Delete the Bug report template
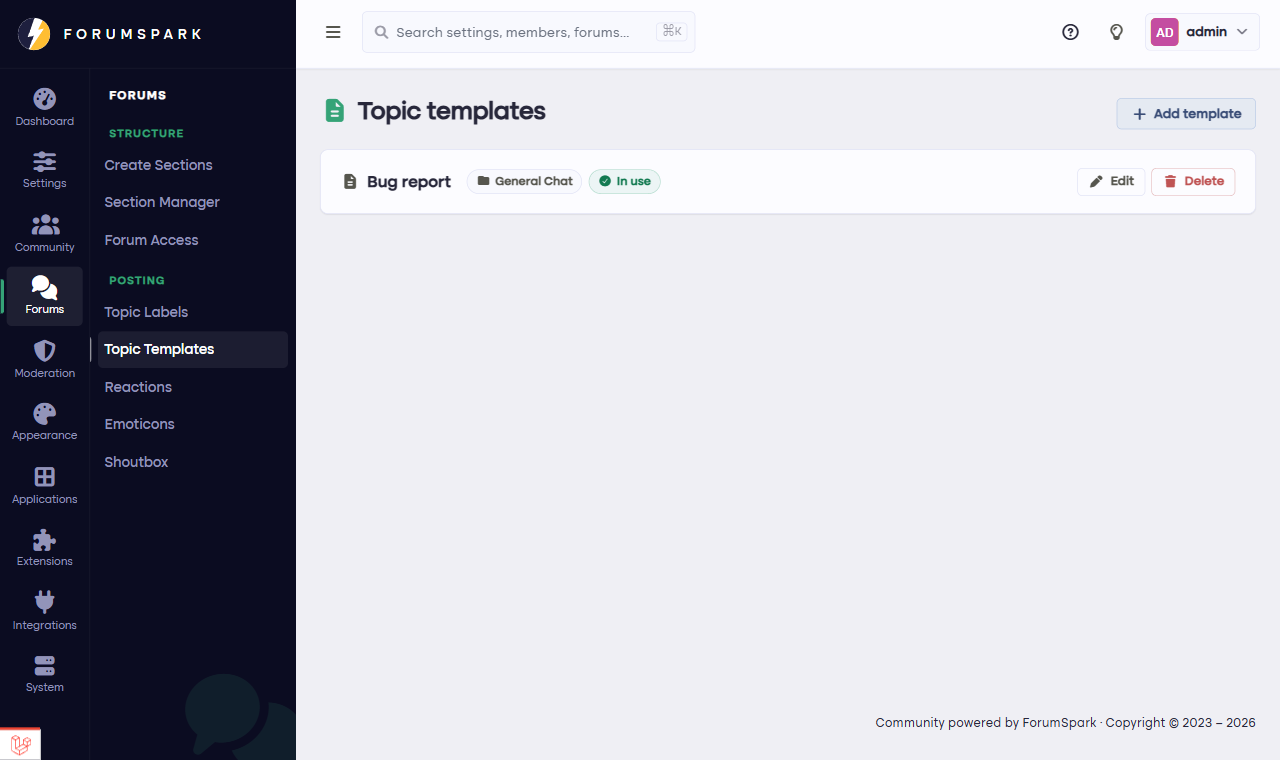The image size is (1280, 760). pos(1193,181)
